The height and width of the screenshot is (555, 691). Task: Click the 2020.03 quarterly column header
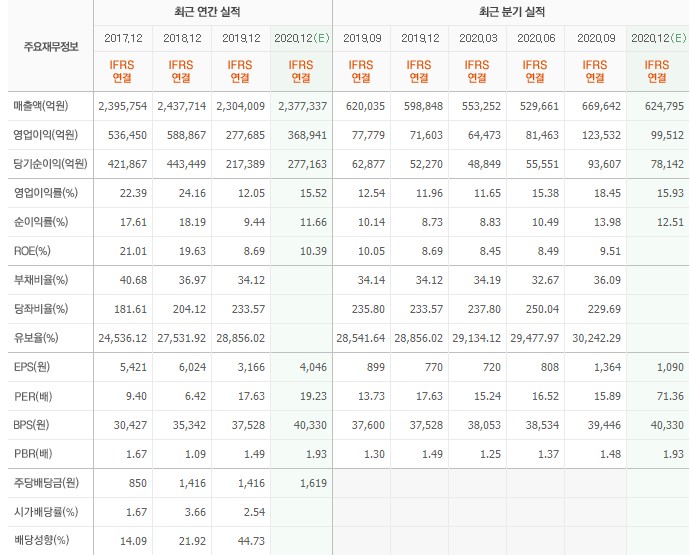click(x=479, y=38)
